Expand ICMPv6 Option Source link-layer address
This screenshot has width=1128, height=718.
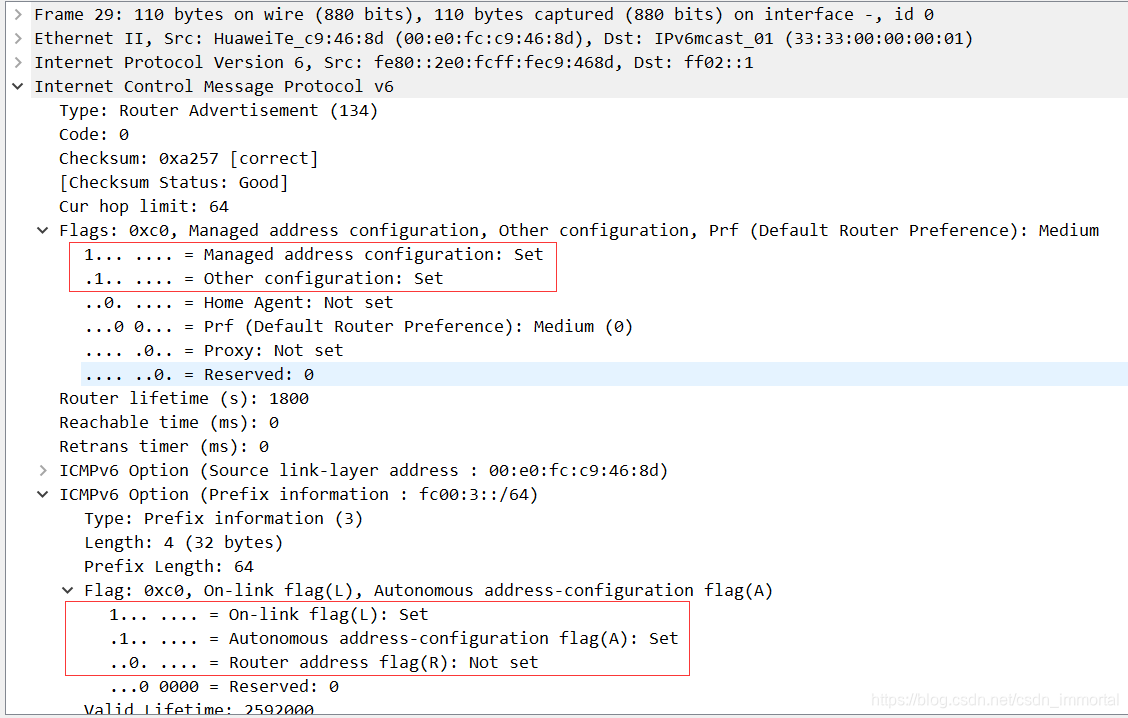[43, 471]
